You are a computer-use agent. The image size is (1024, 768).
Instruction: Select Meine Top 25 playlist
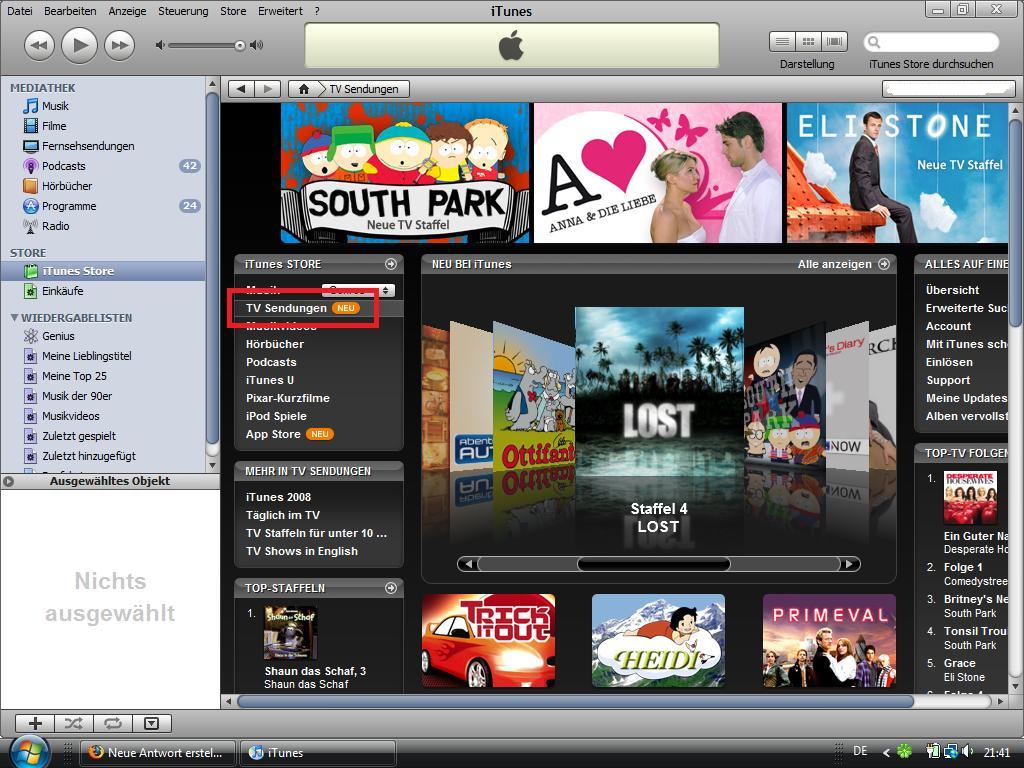tap(74, 376)
